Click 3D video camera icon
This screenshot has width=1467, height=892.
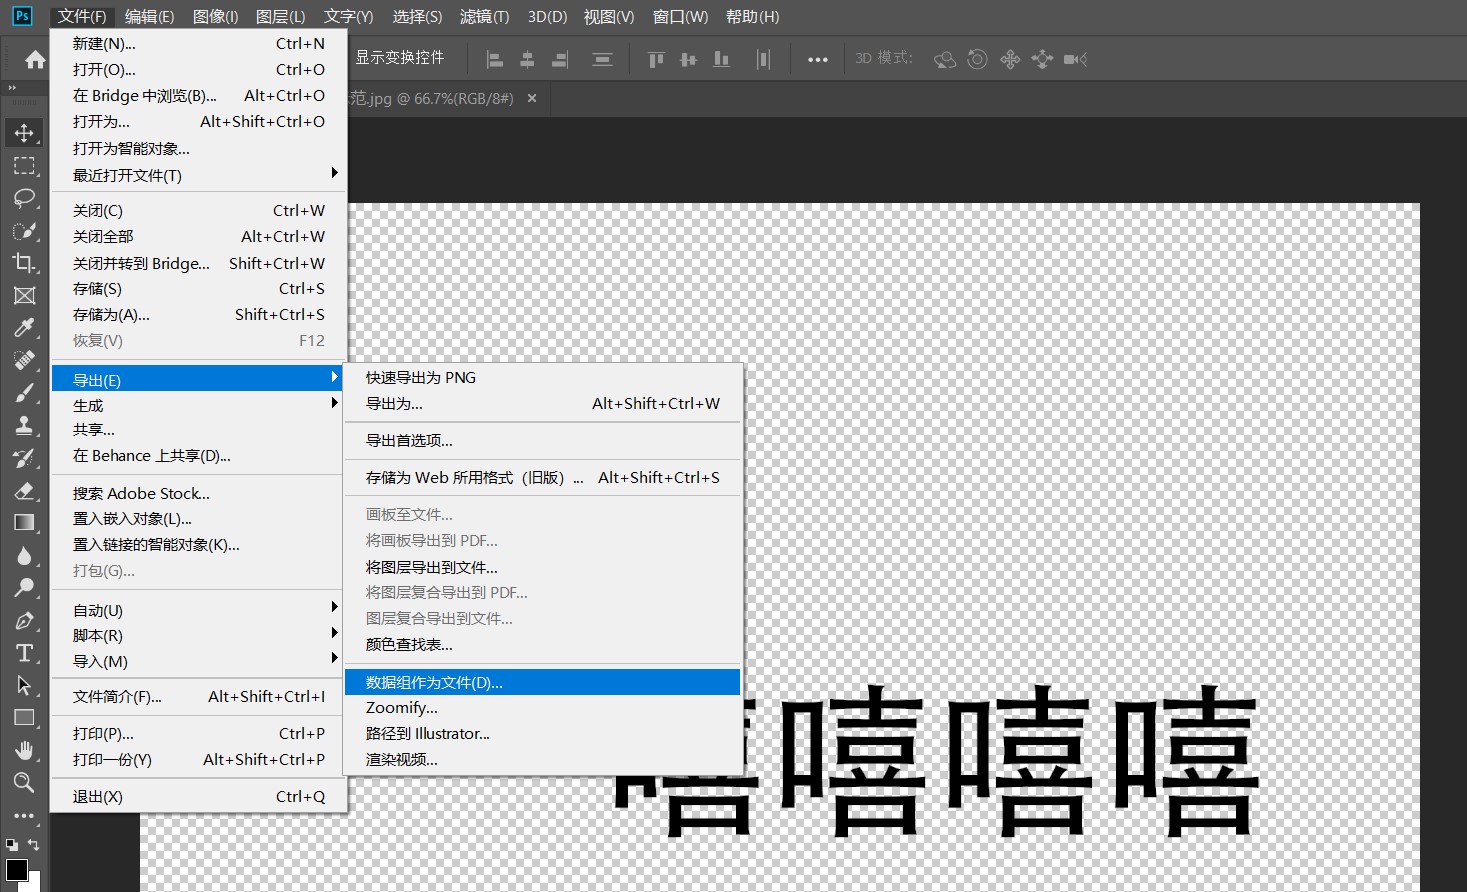pos(1075,60)
